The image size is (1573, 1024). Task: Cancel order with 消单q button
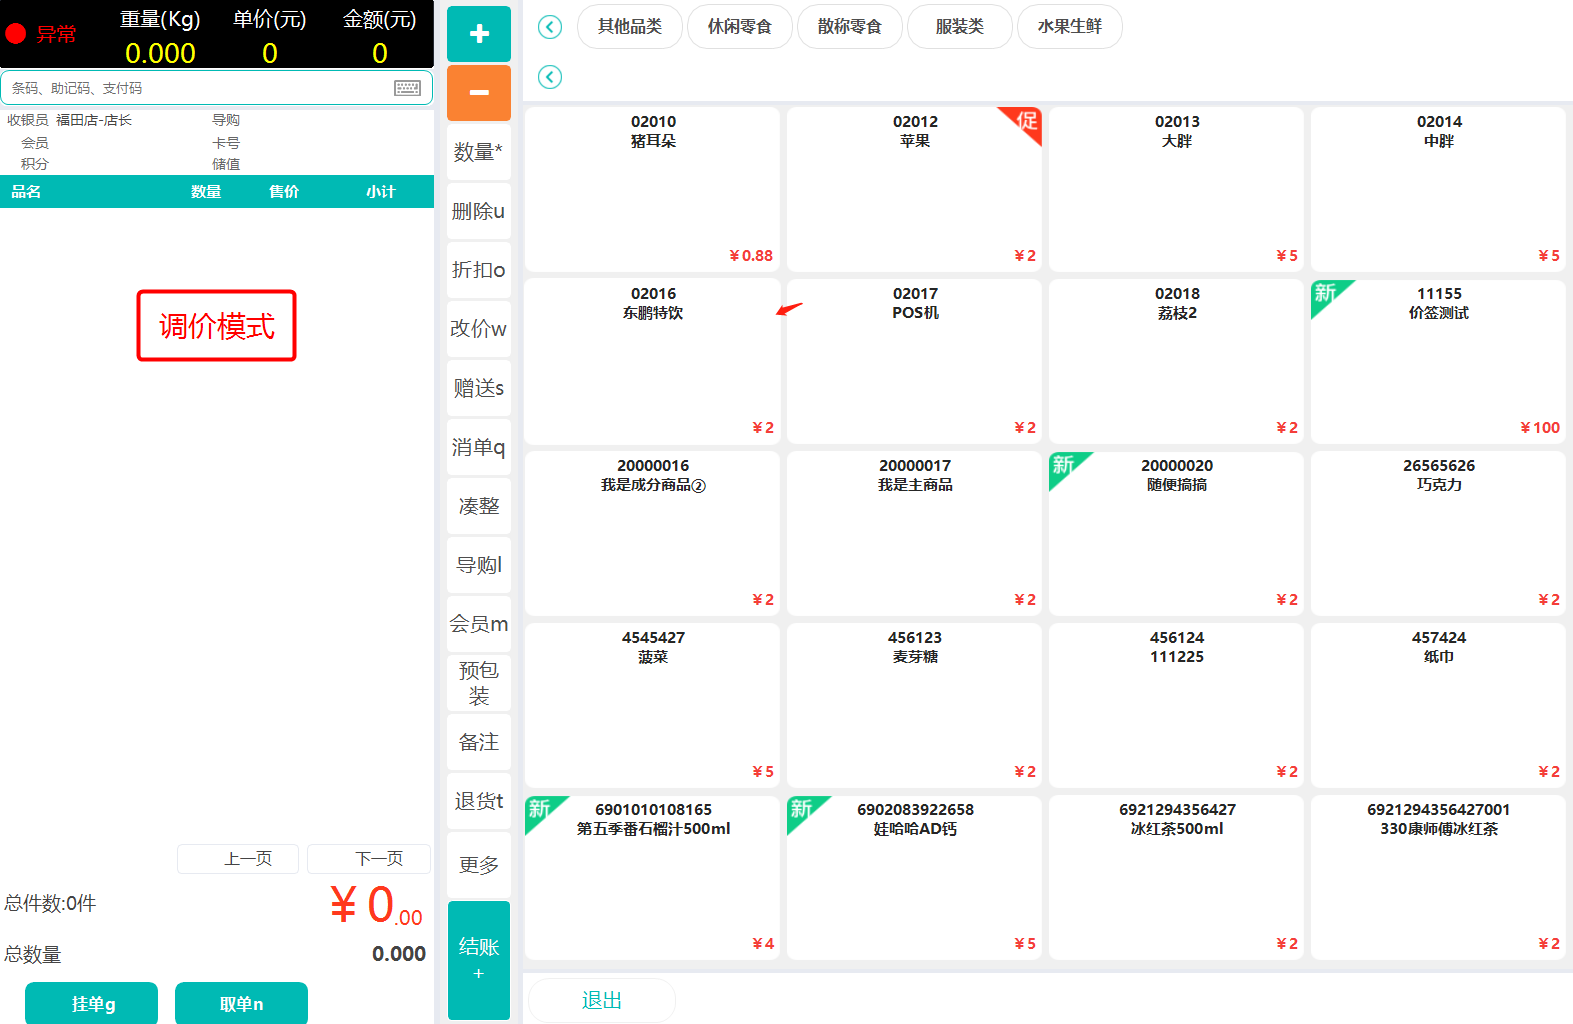(479, 447)
